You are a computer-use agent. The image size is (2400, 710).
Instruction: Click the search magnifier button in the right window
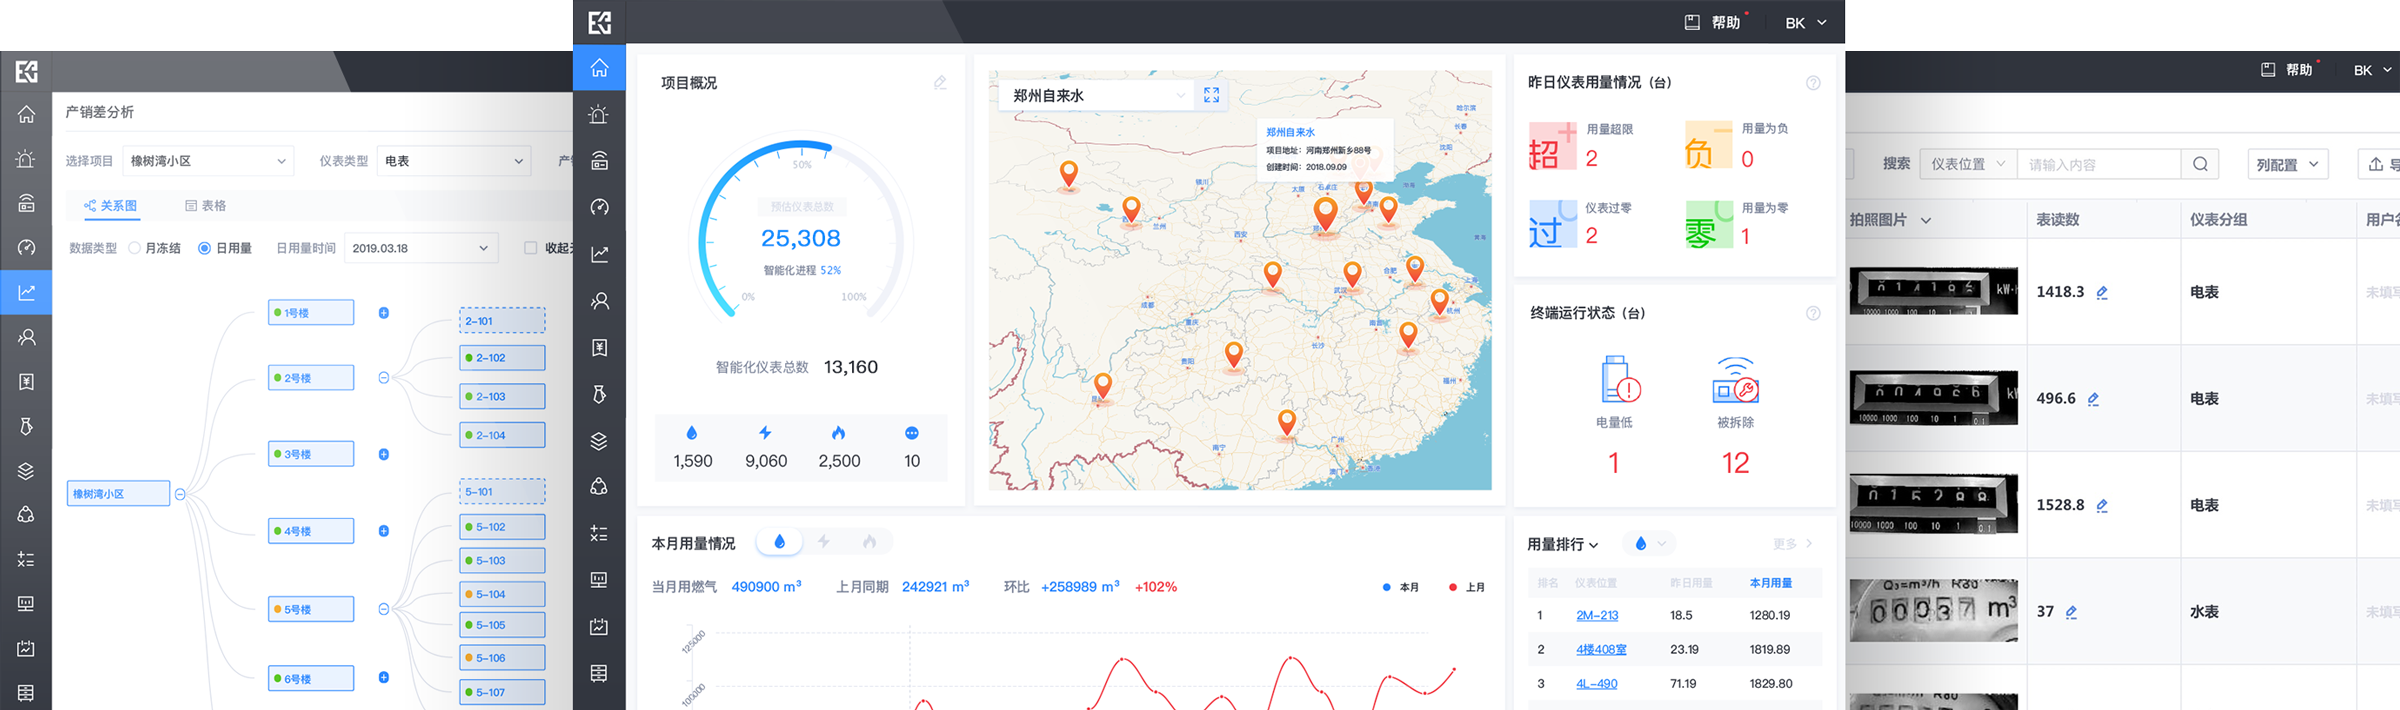2200,164
